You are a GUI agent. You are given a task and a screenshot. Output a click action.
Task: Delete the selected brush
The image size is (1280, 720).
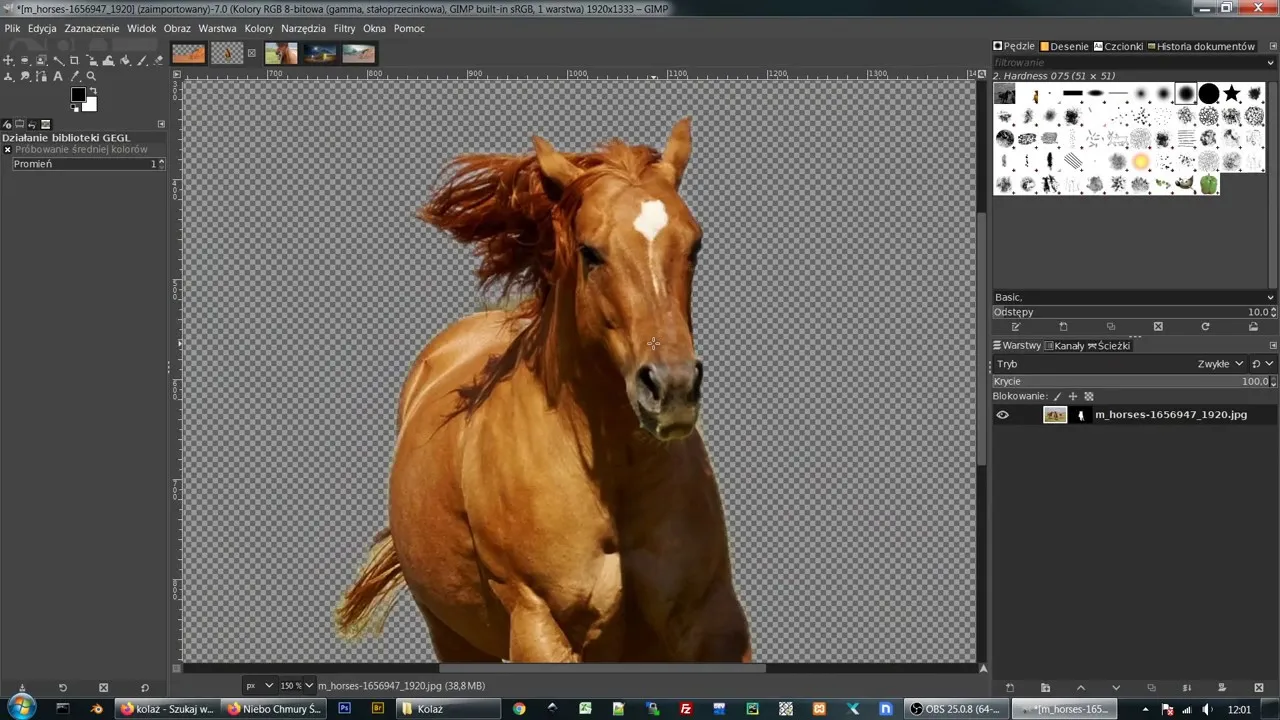coord(1158,326)
